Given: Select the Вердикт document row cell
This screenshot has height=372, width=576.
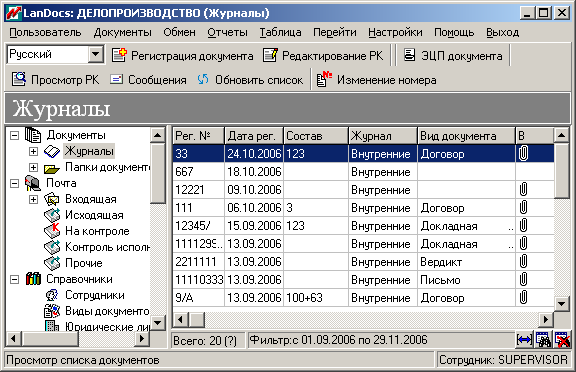Looking at the screenshot, I should (466, 262).
